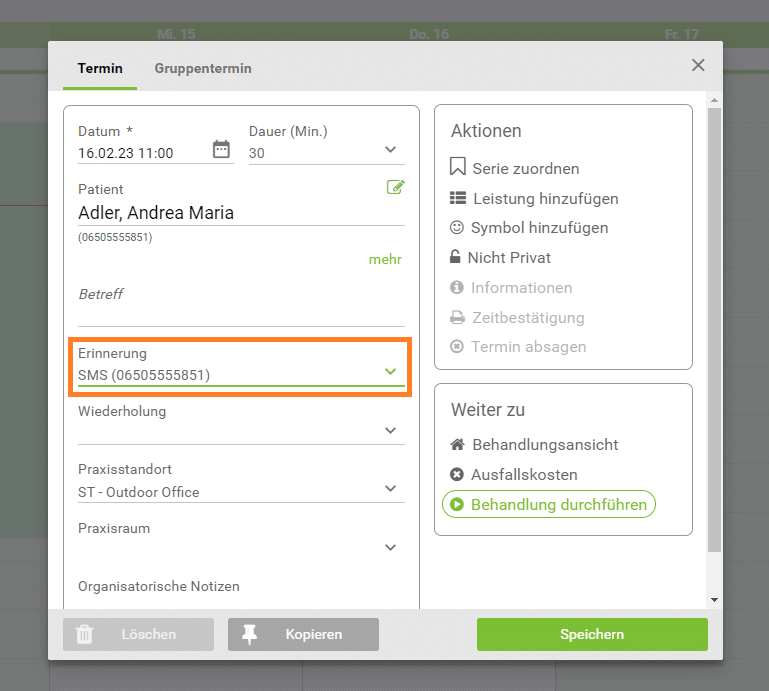Expand the Dauer (Min.) dropdown
Image resolution: width=769 pixels, height=691 pixels.
(x=390, y=150)
